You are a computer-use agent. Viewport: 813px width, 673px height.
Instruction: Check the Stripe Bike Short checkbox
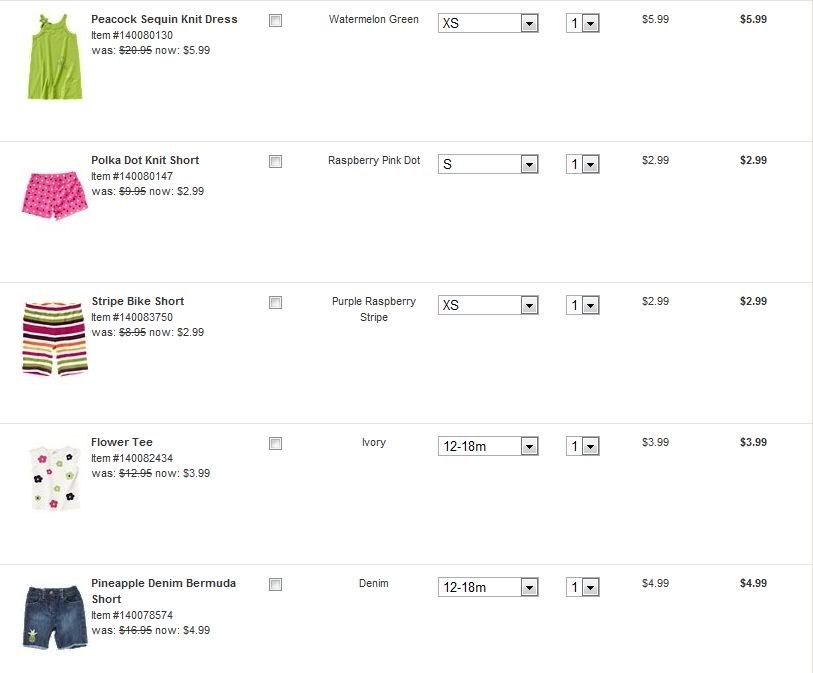[x=276, y=302]
